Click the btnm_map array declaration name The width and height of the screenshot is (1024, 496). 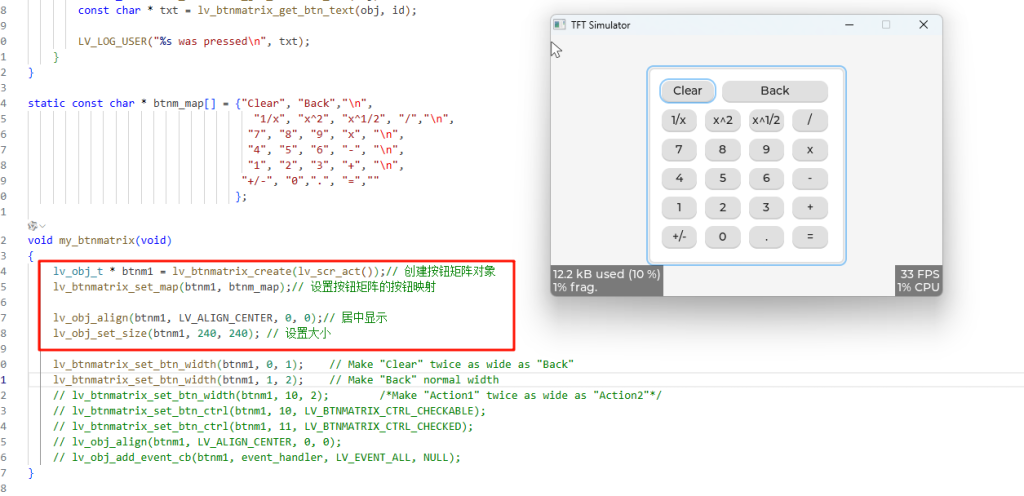click(x=178, y=103)
